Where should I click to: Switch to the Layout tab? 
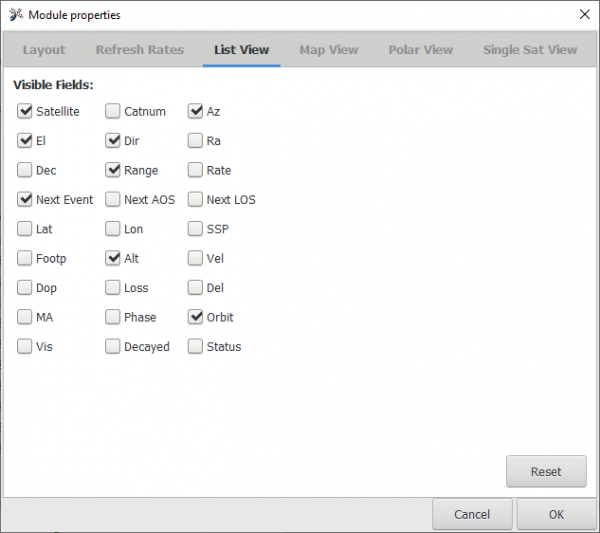tap(44, 50)
